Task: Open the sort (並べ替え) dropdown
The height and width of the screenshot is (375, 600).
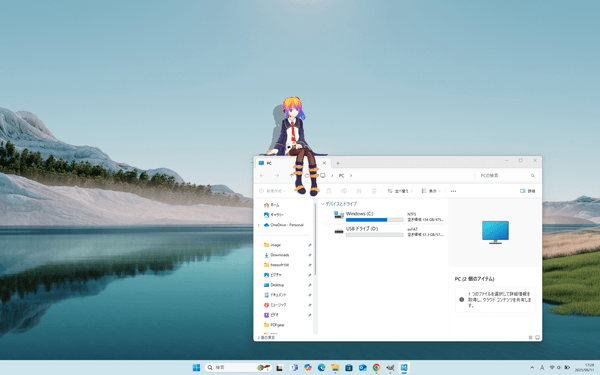Action: click(400, 191)
